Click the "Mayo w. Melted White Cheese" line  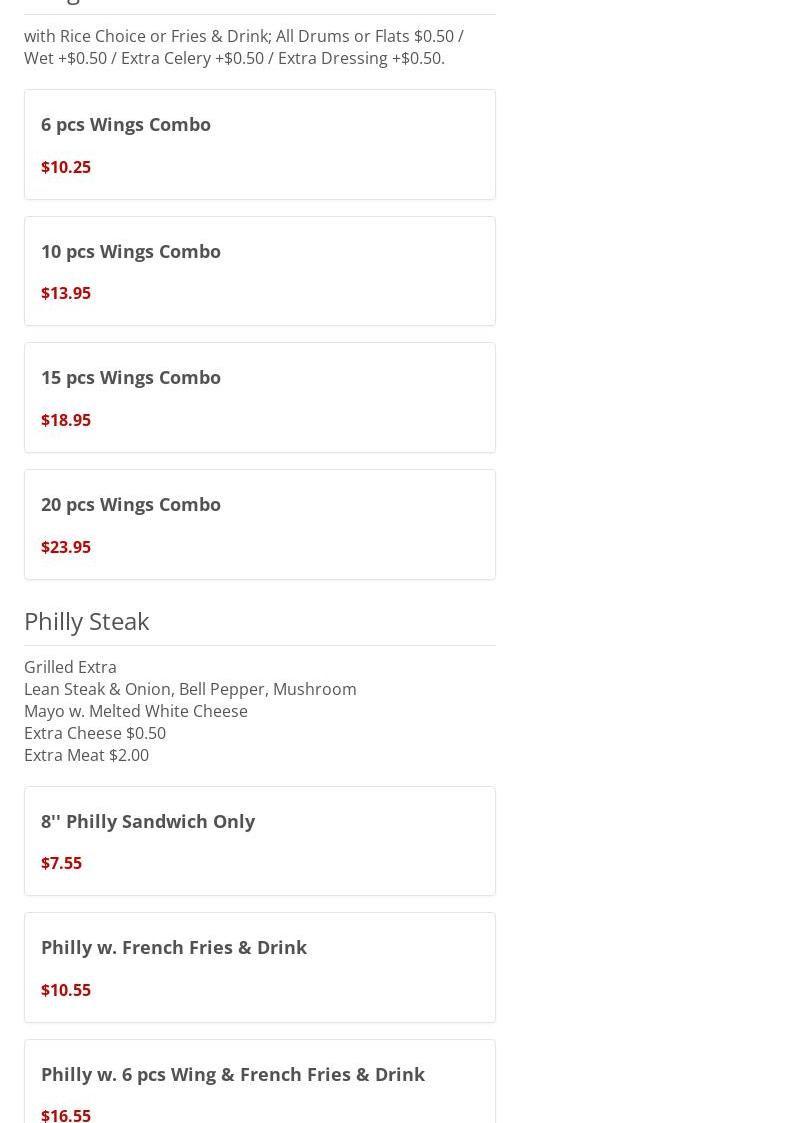136,711
